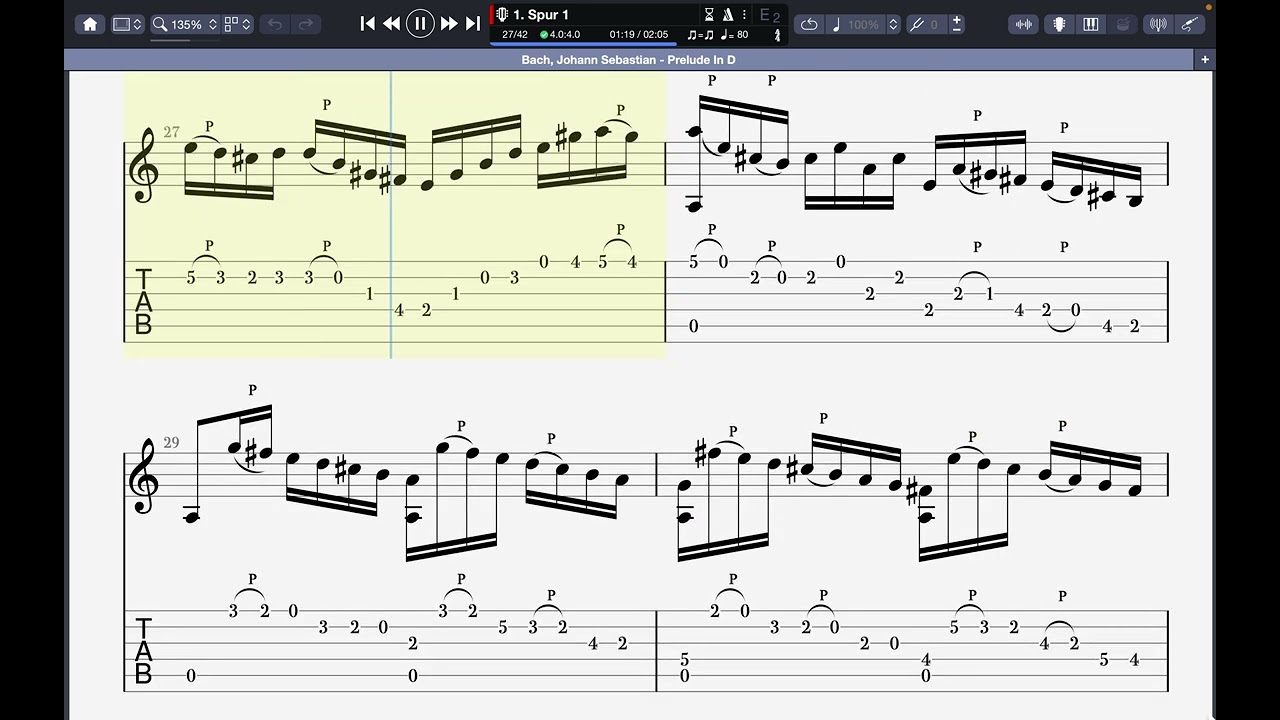
Task: Click the treble clef in bar 27
Action: tap(144, 166)
